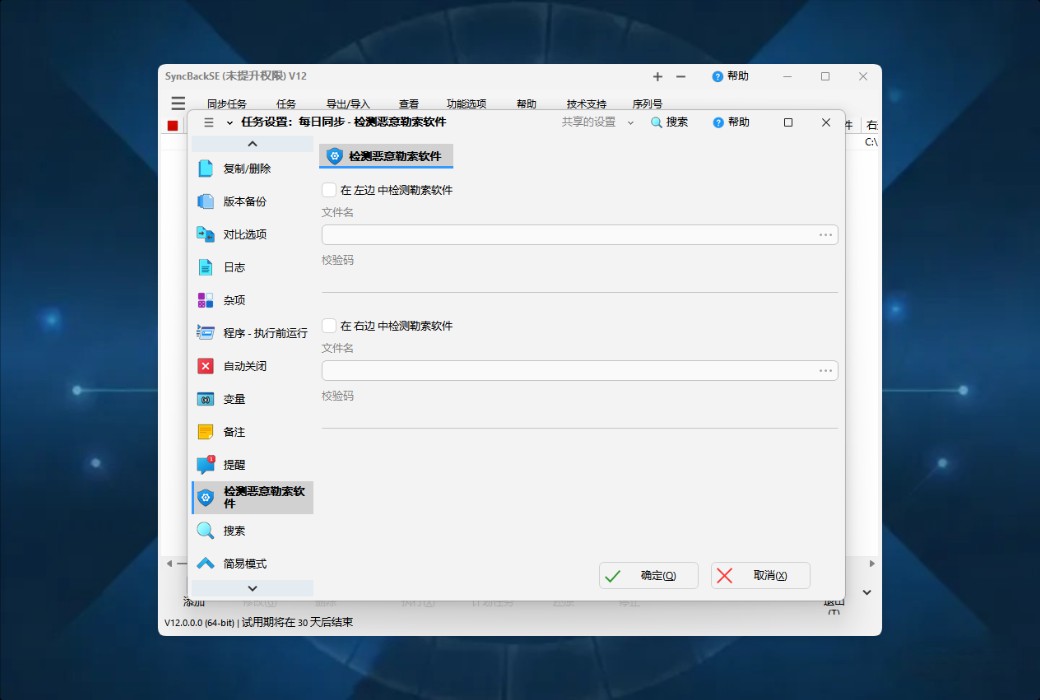Select the 自动关闭 red X icon
Viewport: 1040px width, 700px height.
point(207,366)
